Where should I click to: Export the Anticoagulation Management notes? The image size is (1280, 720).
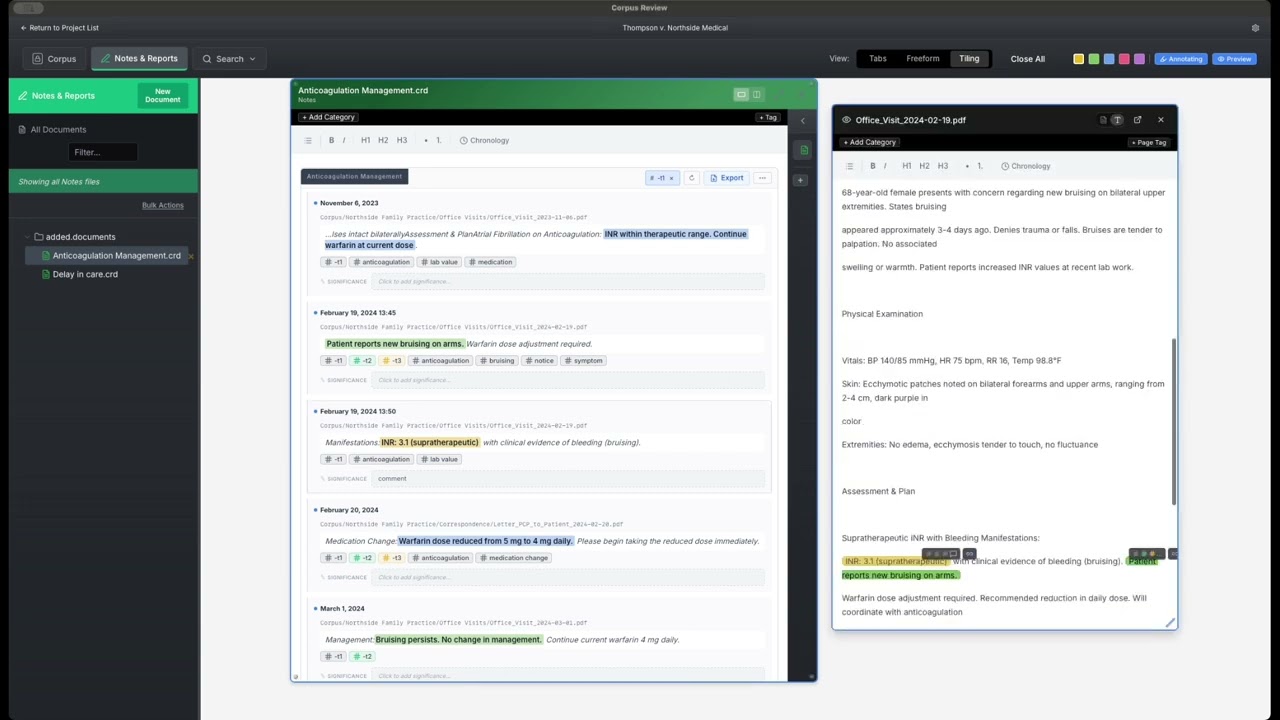[727, 178]
